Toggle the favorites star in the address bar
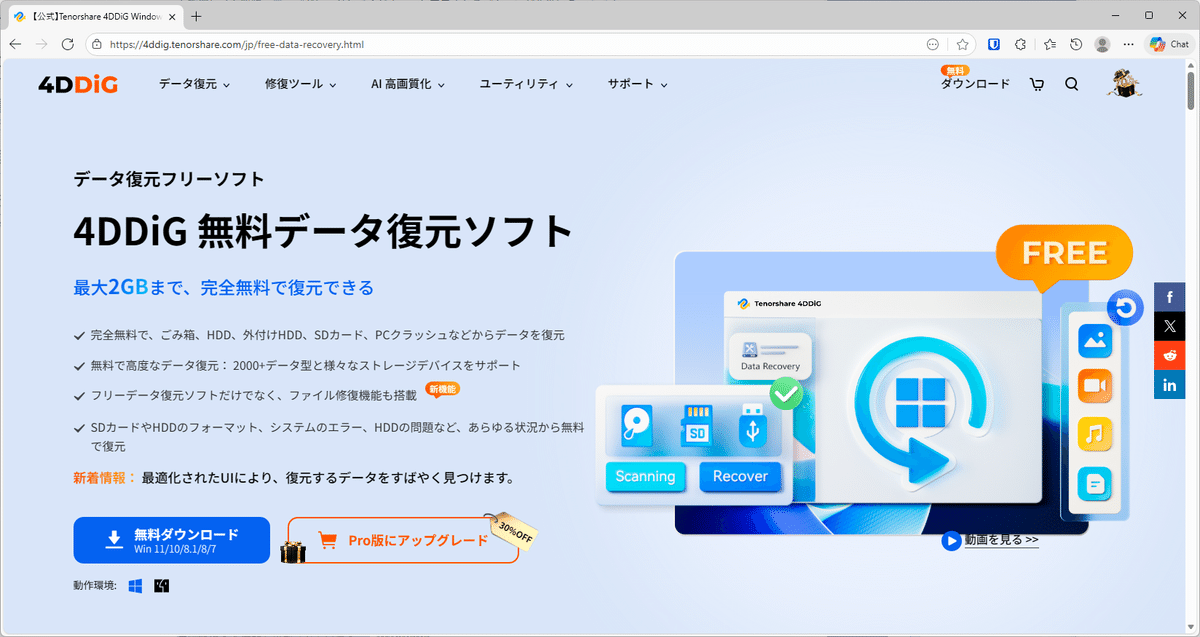 [x=960, y=44]
